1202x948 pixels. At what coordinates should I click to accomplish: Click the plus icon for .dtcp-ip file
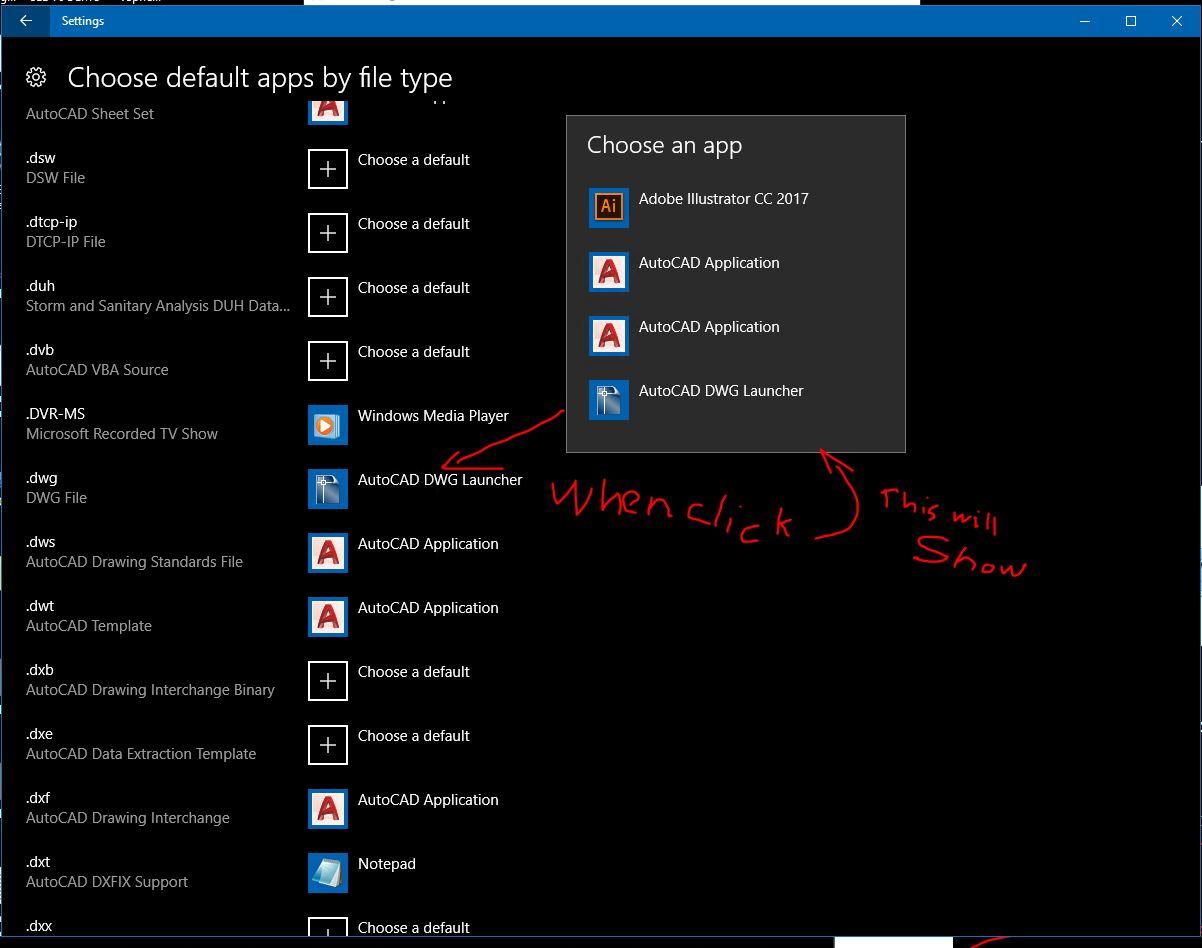click(x=328, y=233)
